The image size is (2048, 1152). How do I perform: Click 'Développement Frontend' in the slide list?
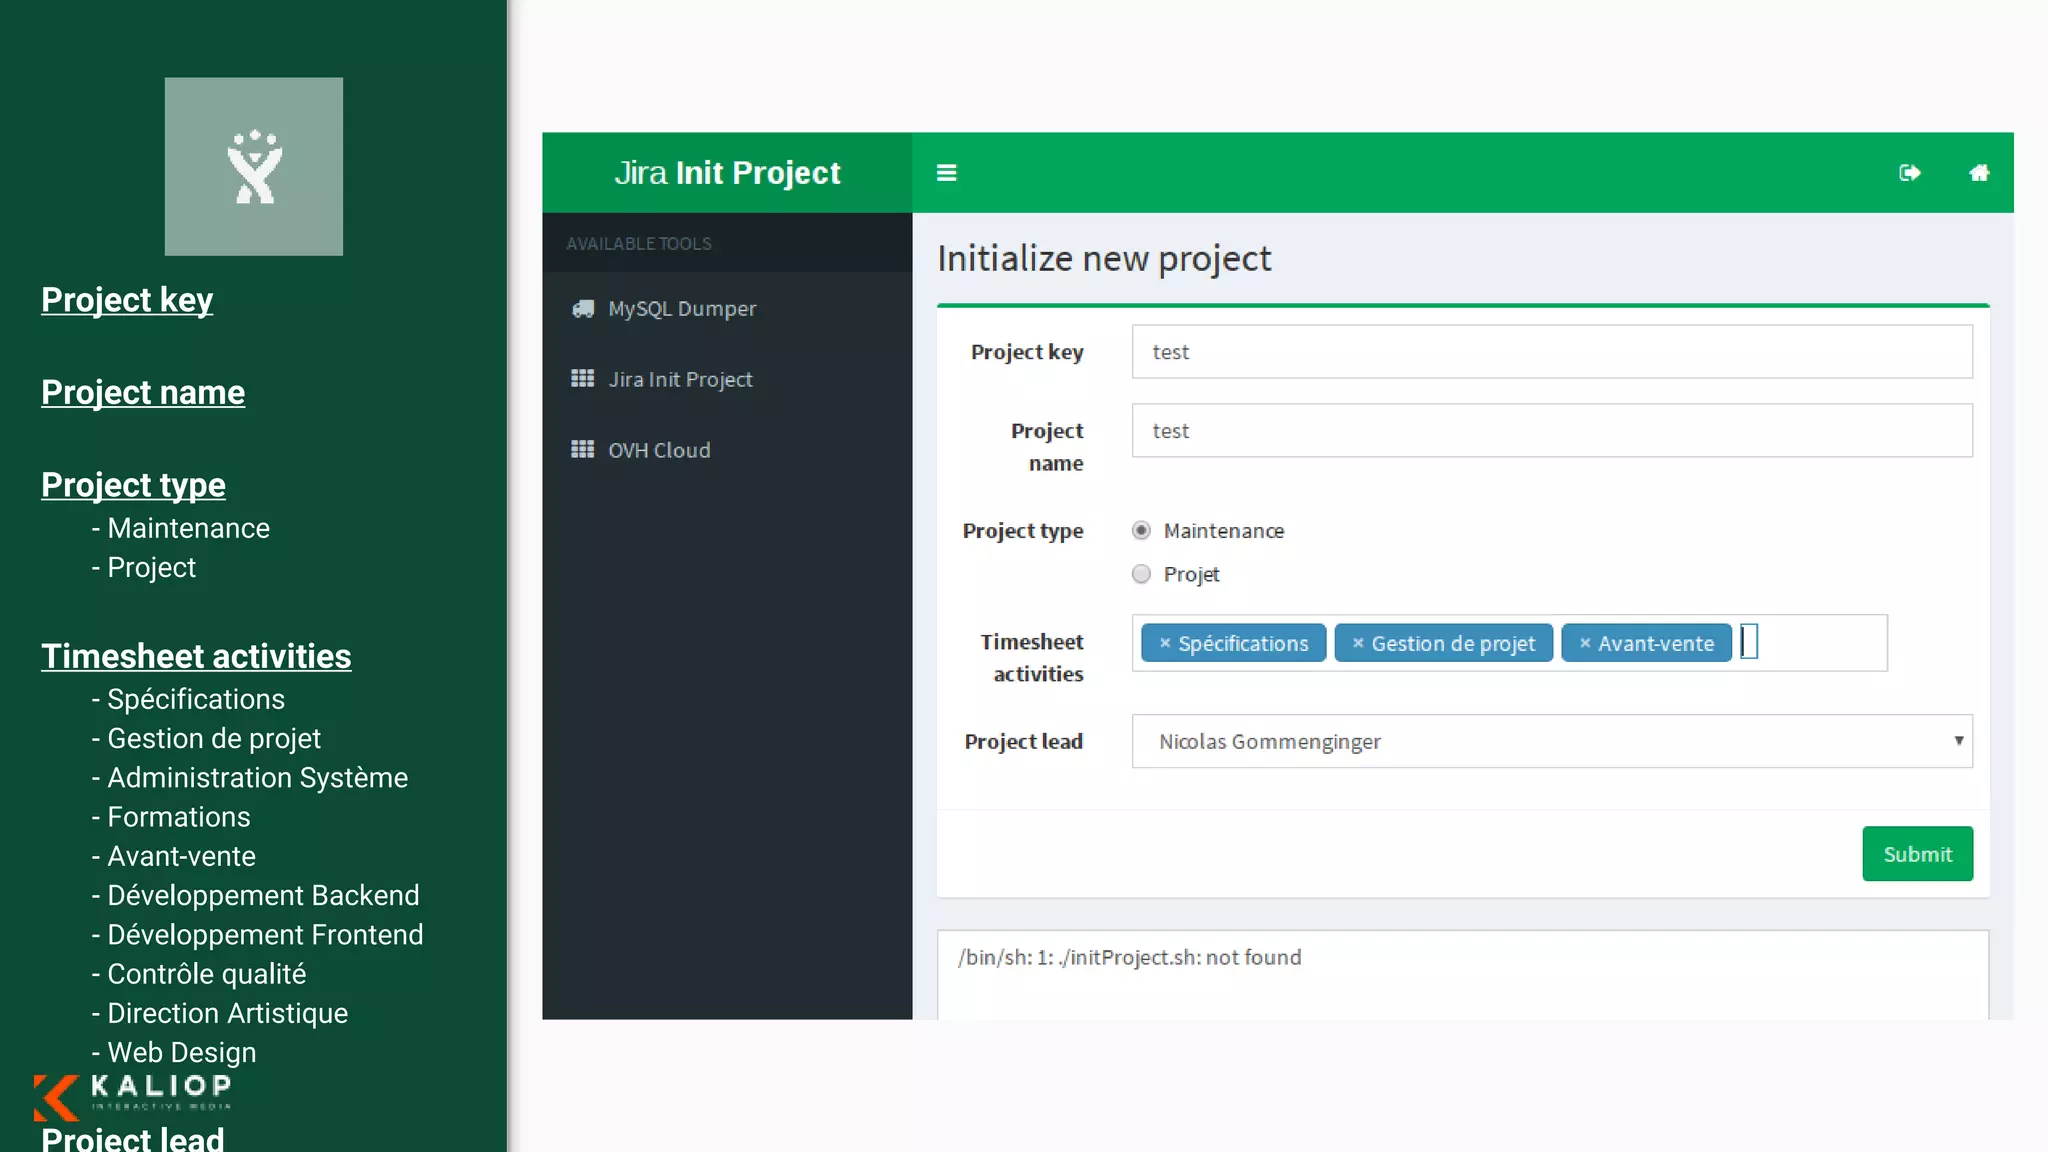click(265, 935)
